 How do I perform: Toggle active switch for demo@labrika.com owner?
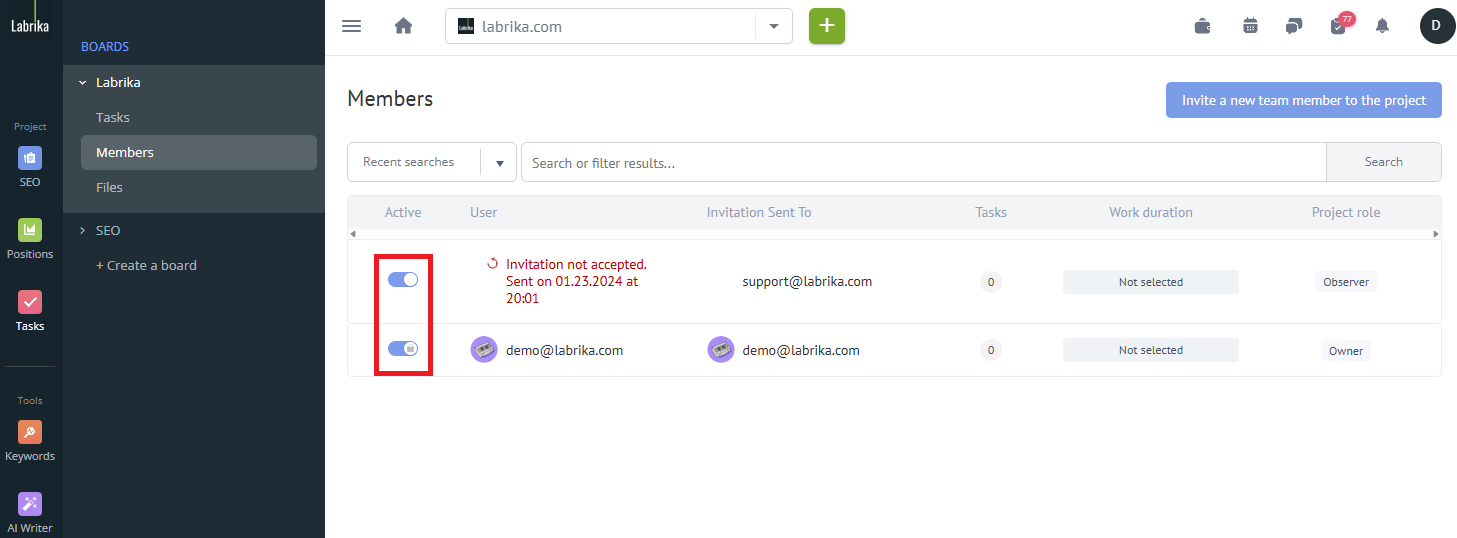click(403, 348)
